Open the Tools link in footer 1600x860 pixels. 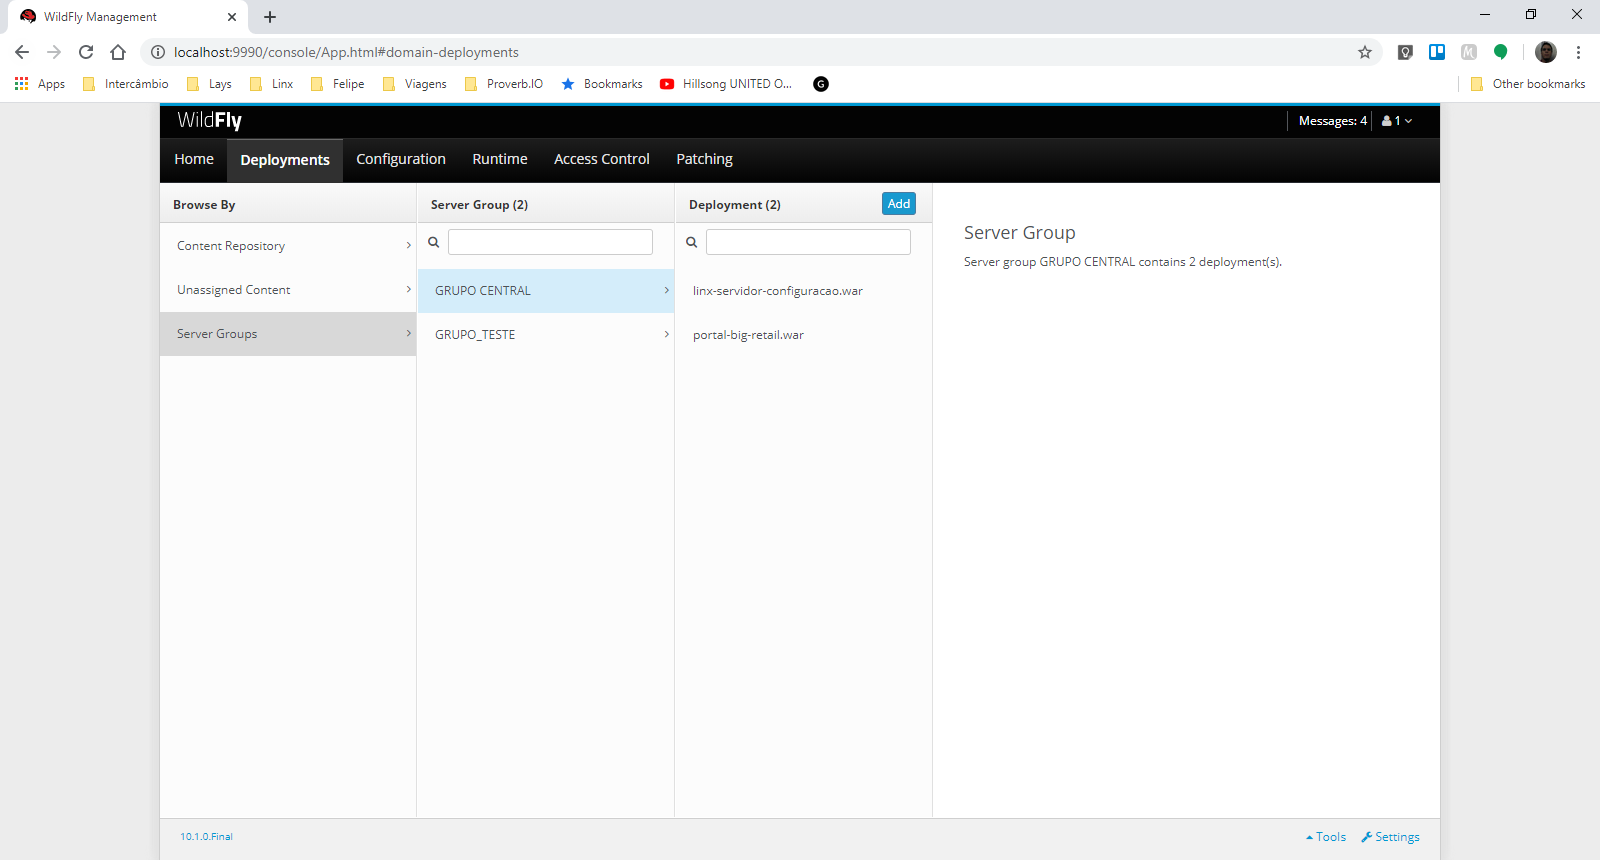pos(1326,837)
